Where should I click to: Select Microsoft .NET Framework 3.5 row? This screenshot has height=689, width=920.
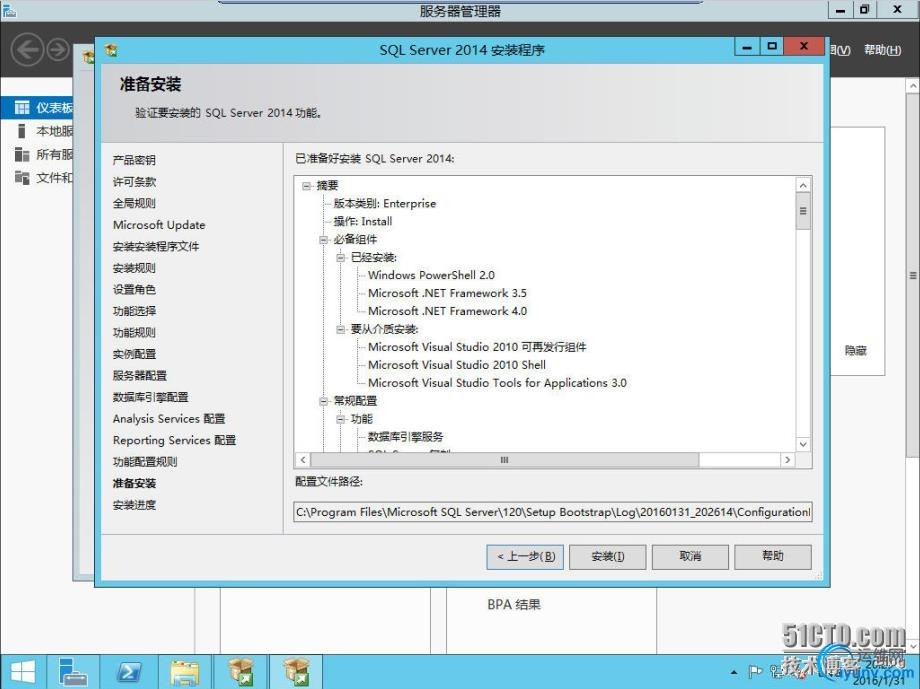pyautogui.click(x=447, y=293)
